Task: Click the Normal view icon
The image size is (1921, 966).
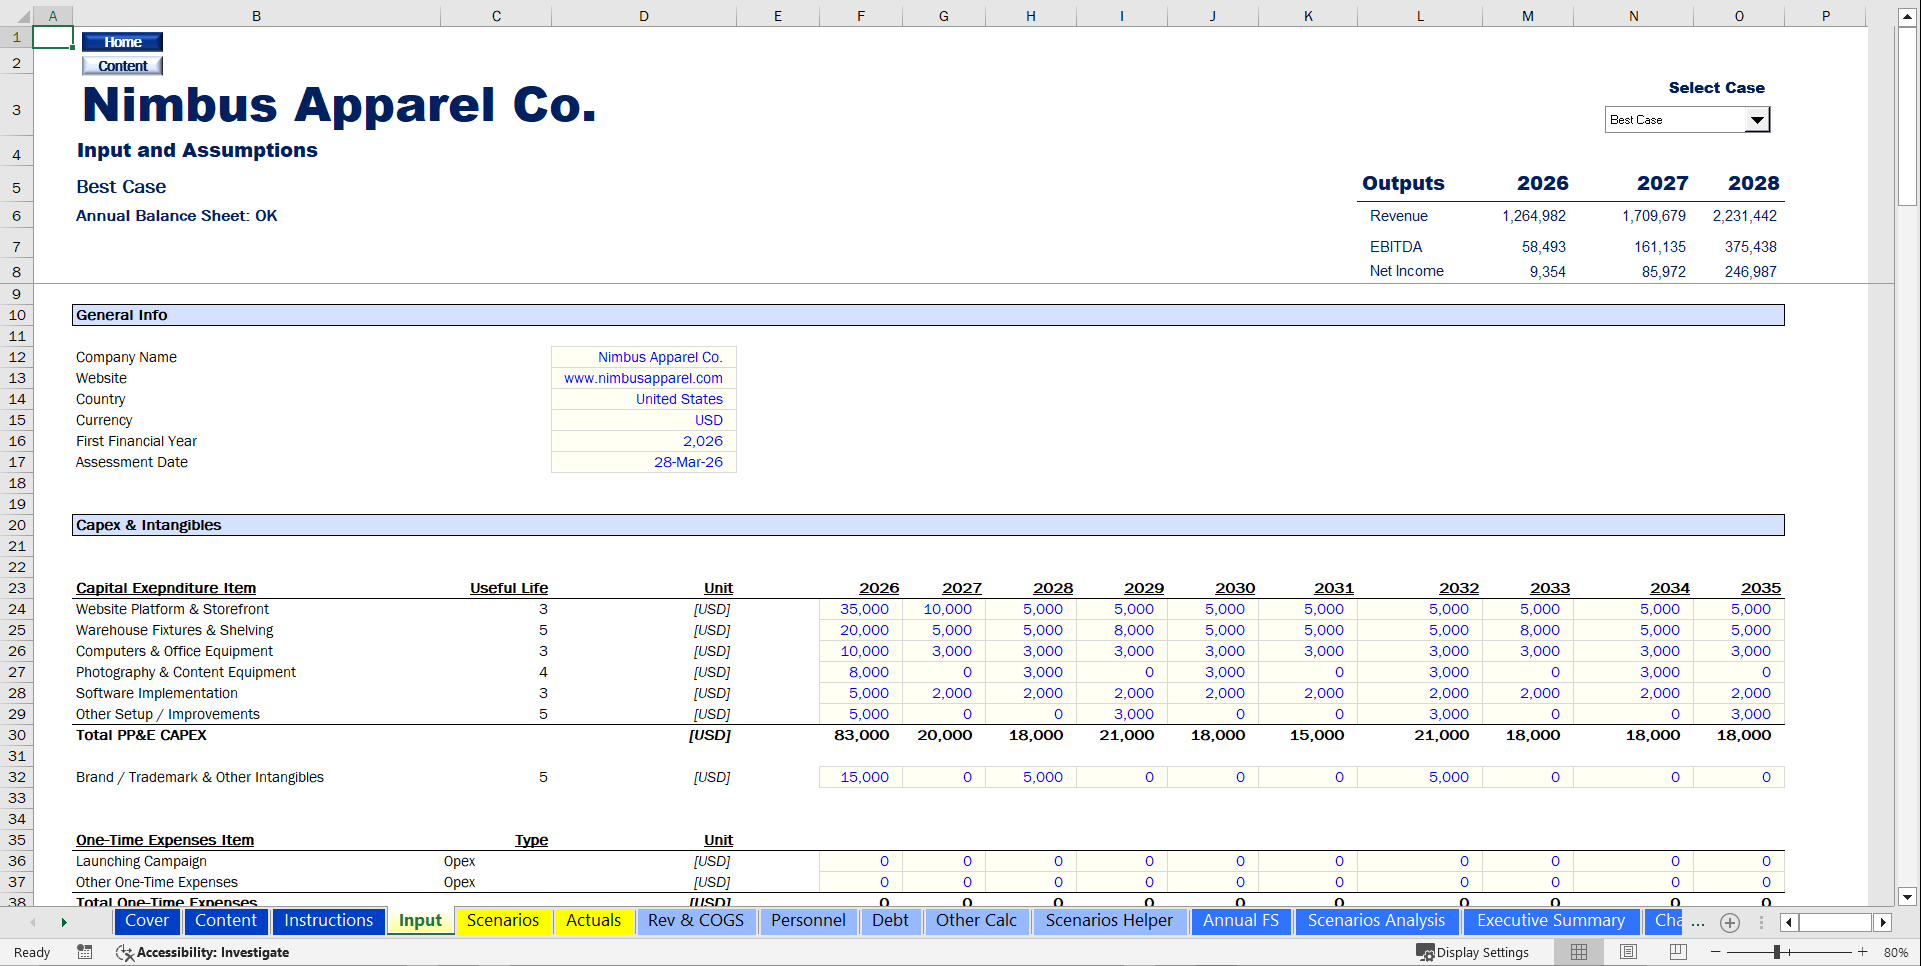Action: pos(1579,951)
